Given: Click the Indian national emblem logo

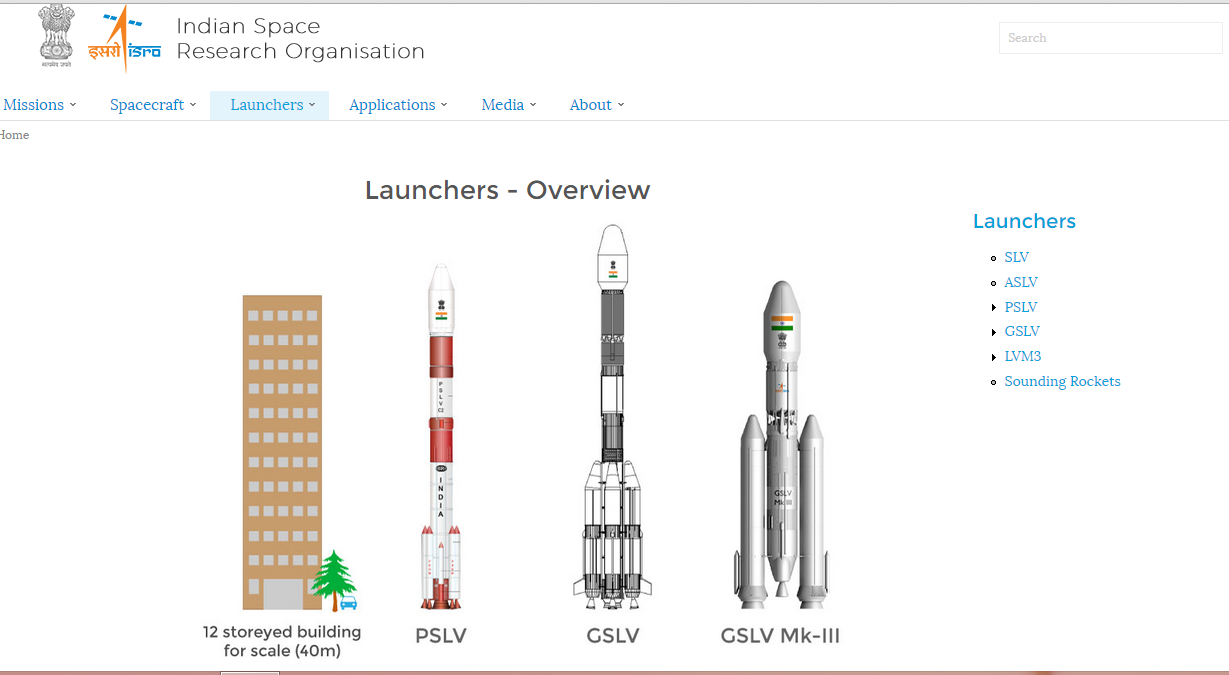Looking at the screenshot, I should (57, 36).
